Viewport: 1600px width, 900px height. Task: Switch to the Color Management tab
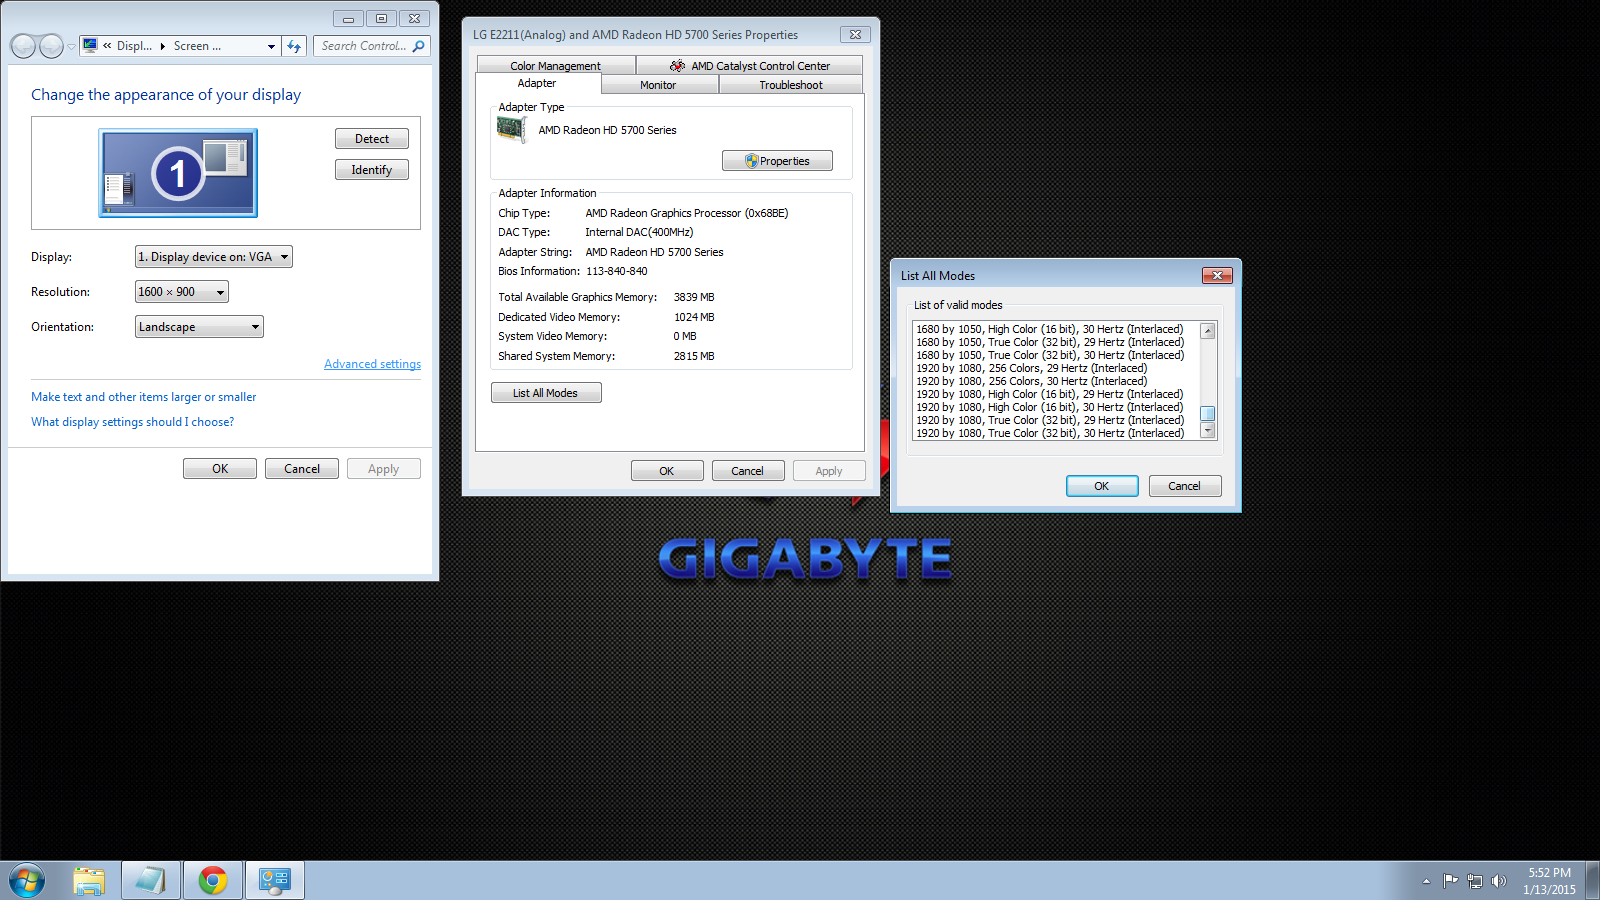[x=556, y=66]
